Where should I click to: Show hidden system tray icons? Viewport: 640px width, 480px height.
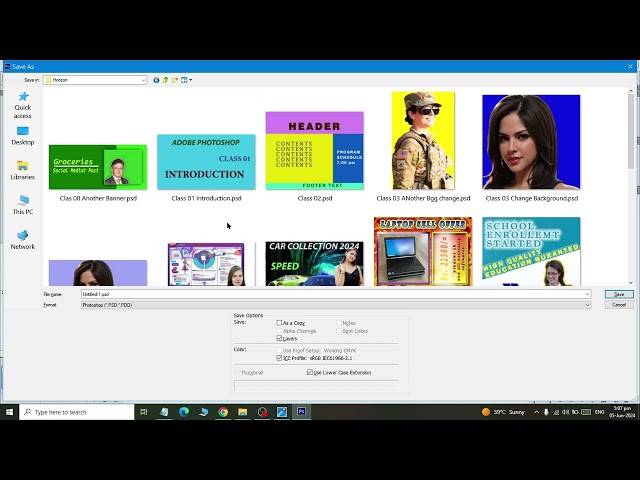(536, 412)
